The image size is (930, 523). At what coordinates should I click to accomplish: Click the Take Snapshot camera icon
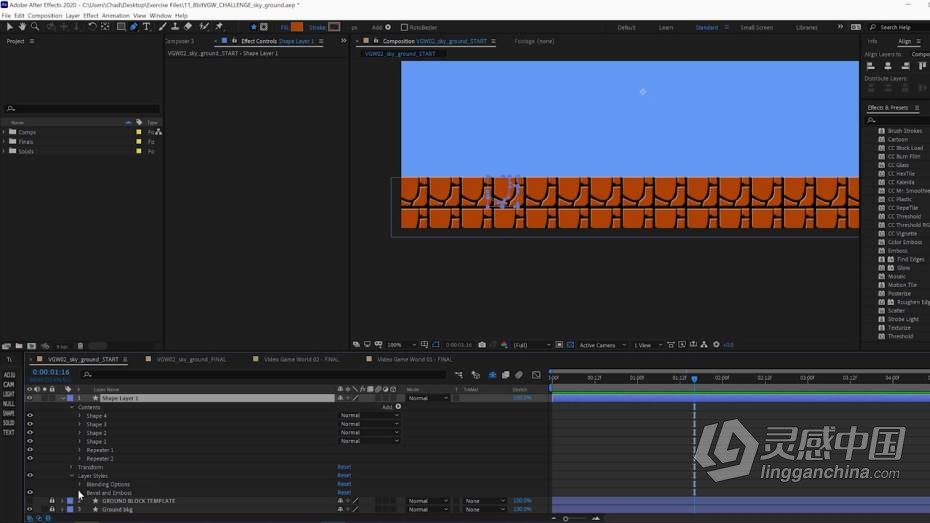pos(482,345)
